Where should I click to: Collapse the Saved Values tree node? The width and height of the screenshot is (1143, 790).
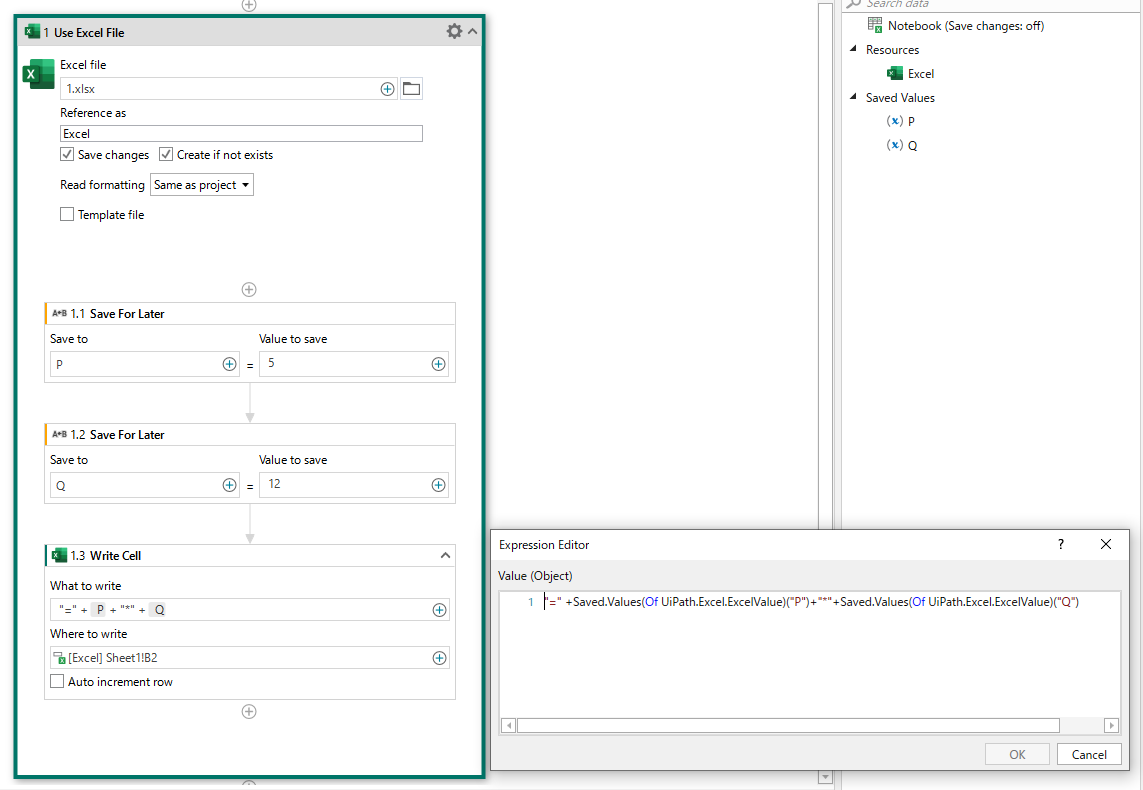point(853,97)
